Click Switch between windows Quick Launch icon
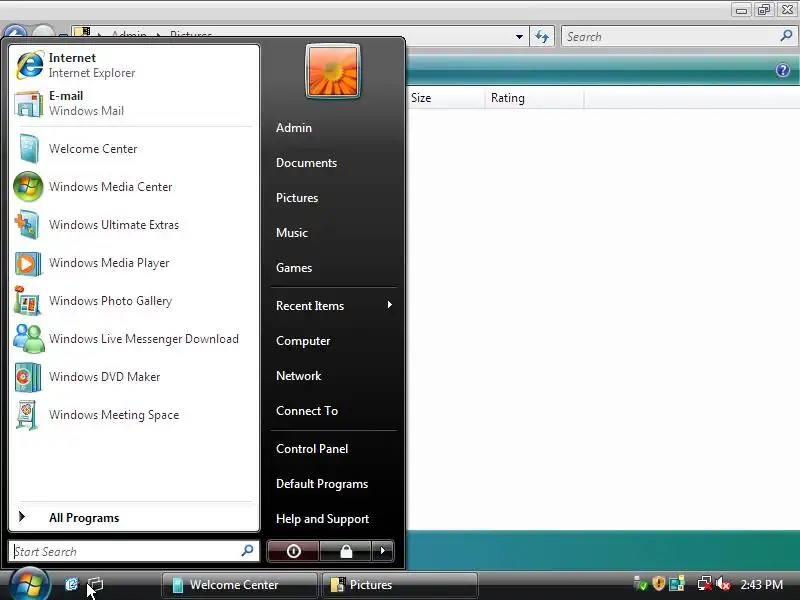This screenshot has width=800, height=600. 95,584
